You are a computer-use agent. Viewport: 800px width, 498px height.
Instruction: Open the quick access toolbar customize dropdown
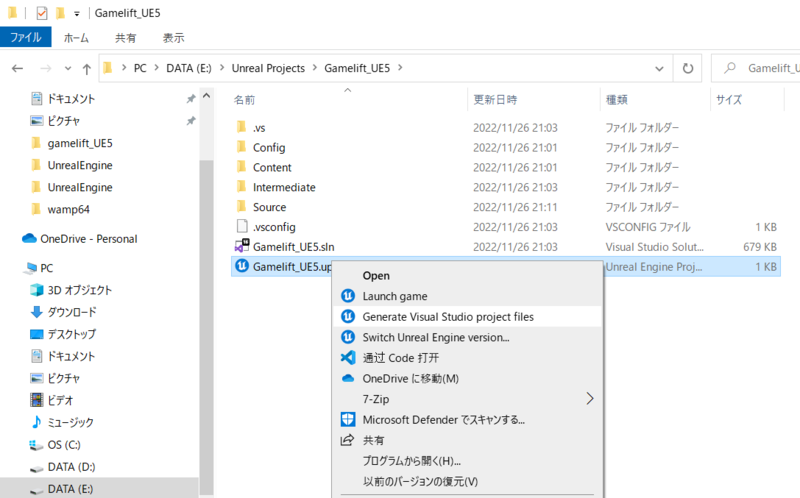pyautogui.click(x=77, y=14)
